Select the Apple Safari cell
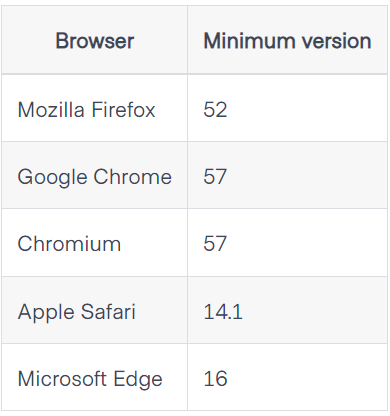390x416 pixels. click(x=95, y=311)
